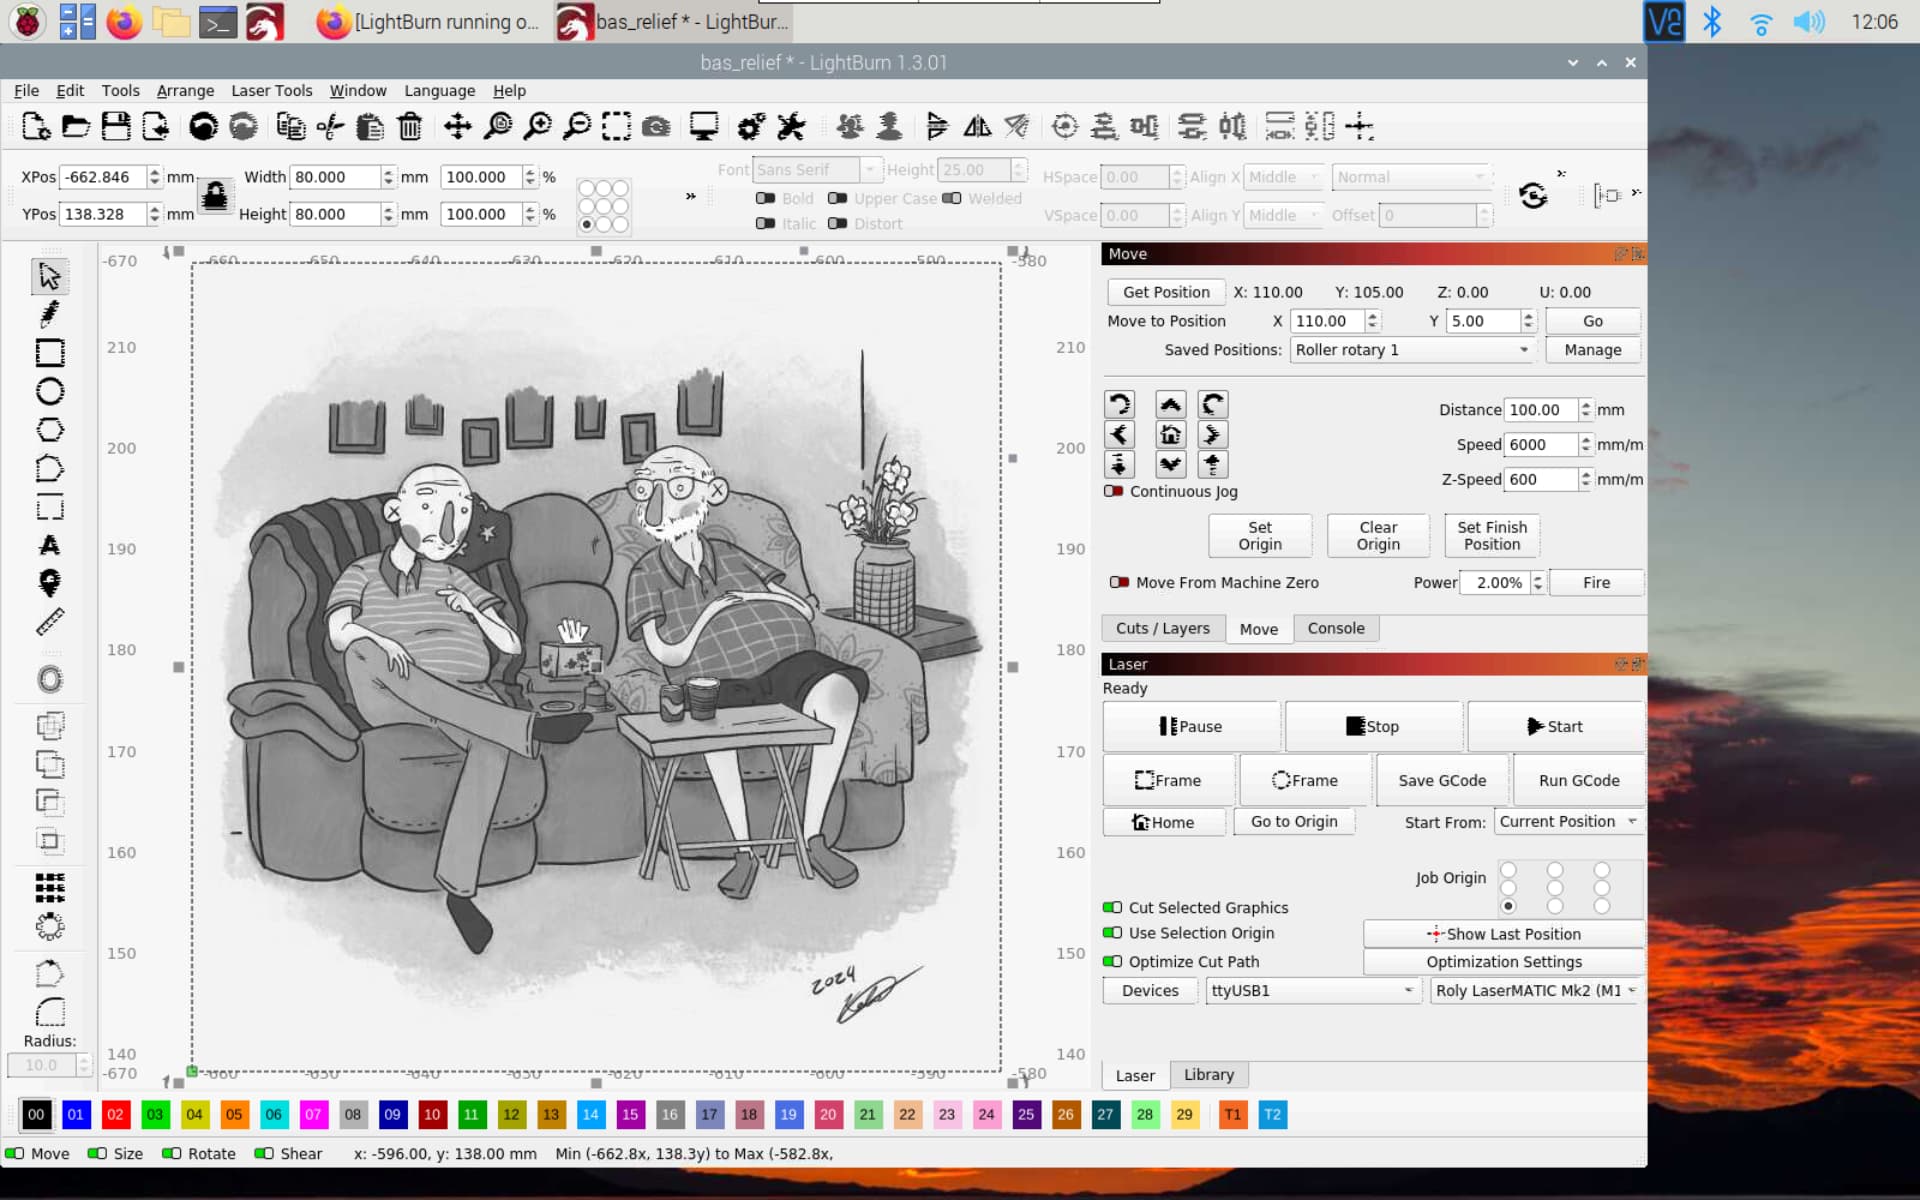Select the Draw Lines pencil tool
1920x1200 pixels.
[x=49, y=314]
